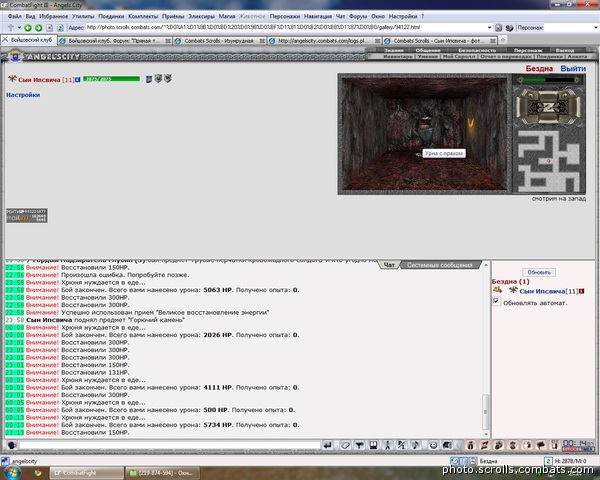The width and height of the screenshot is (600, 480).
Task: Click the mail.ru counter banner
Action: pos(27,216)
